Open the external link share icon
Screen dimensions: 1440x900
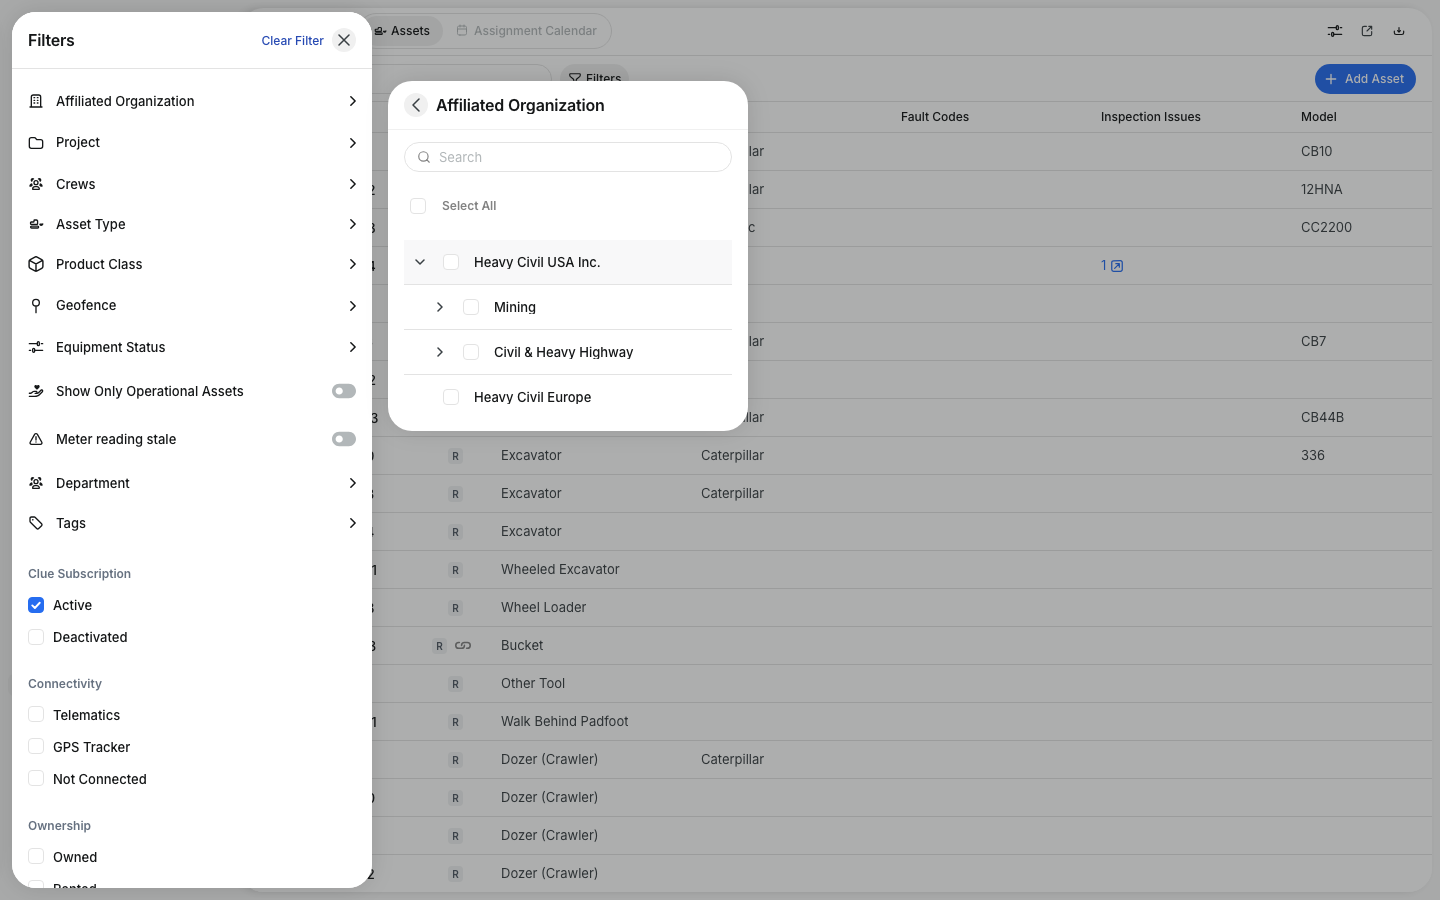click(1367, 31)
